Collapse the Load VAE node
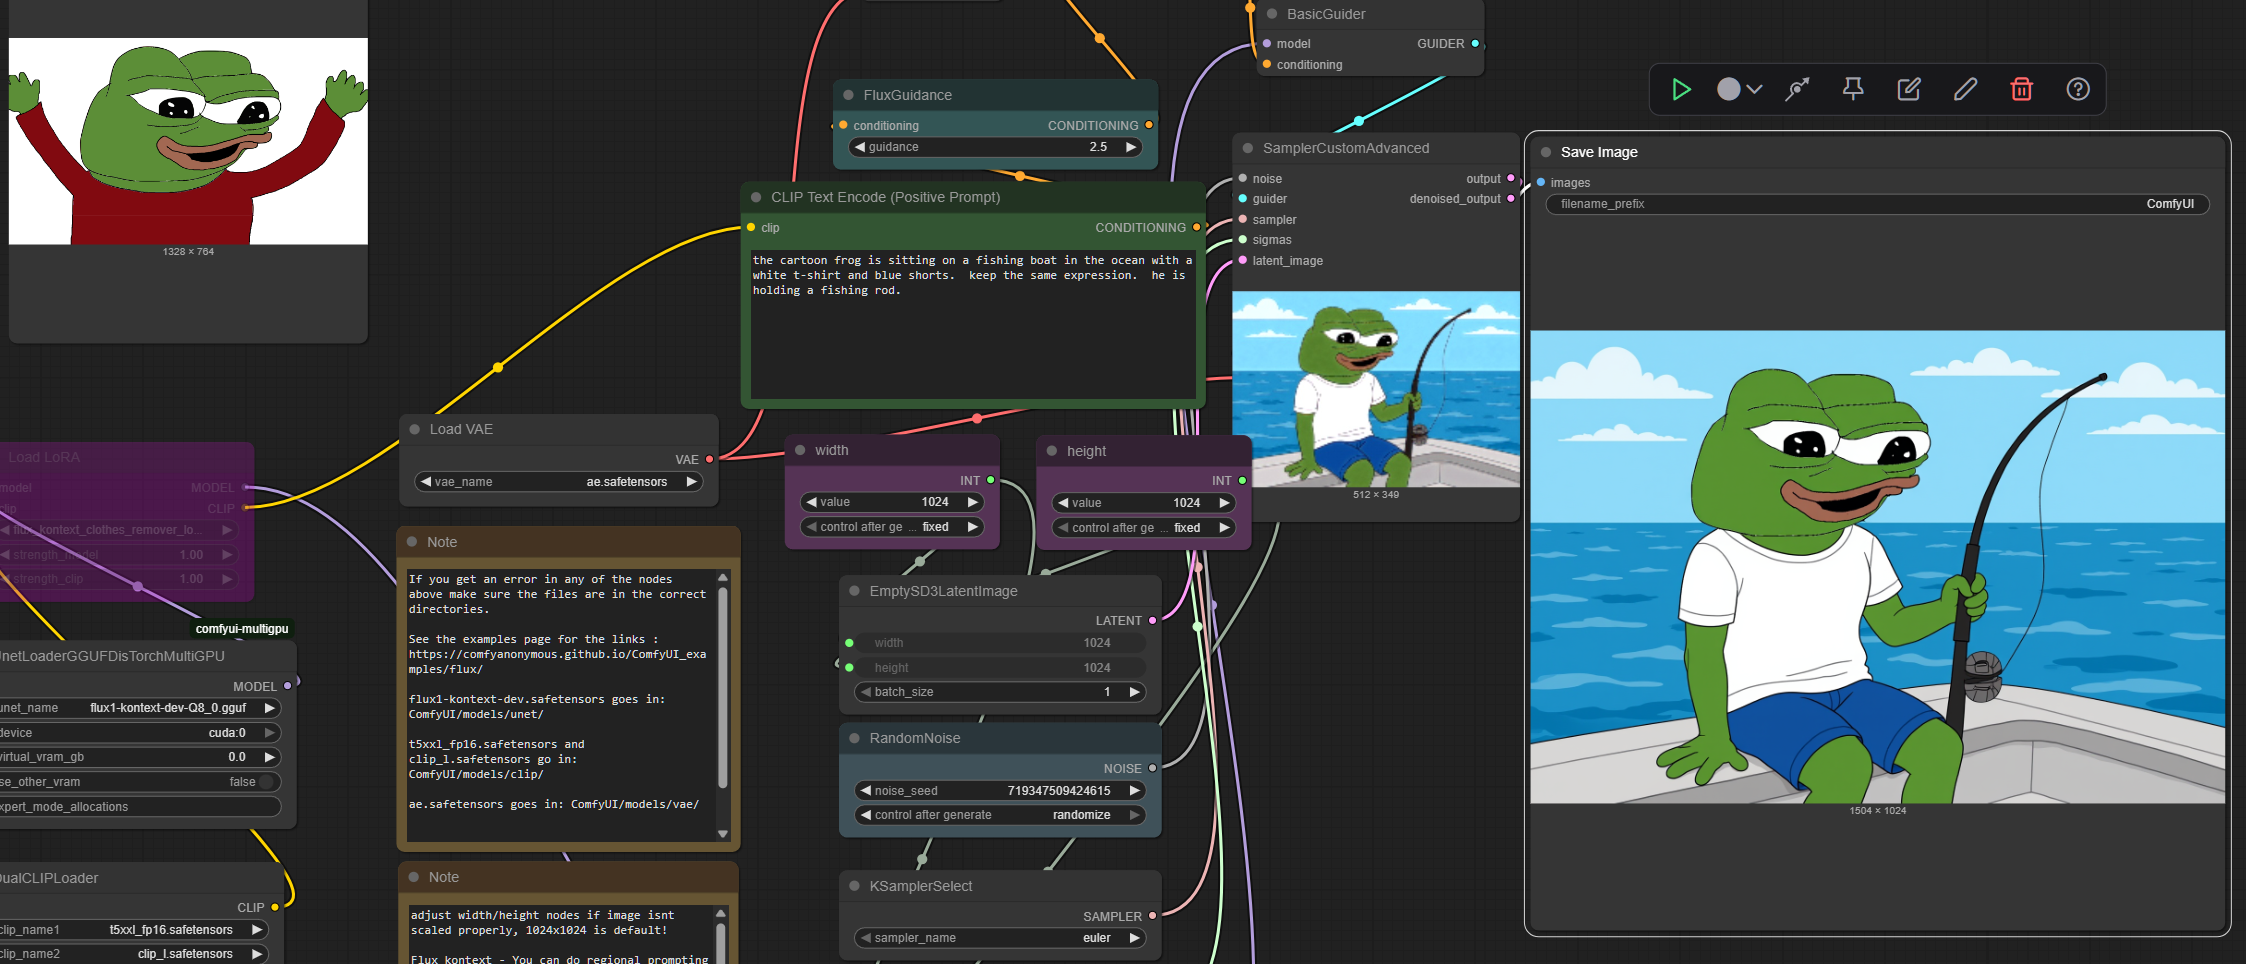Screen dimensions: 2246x964 [x=415, y=429]
